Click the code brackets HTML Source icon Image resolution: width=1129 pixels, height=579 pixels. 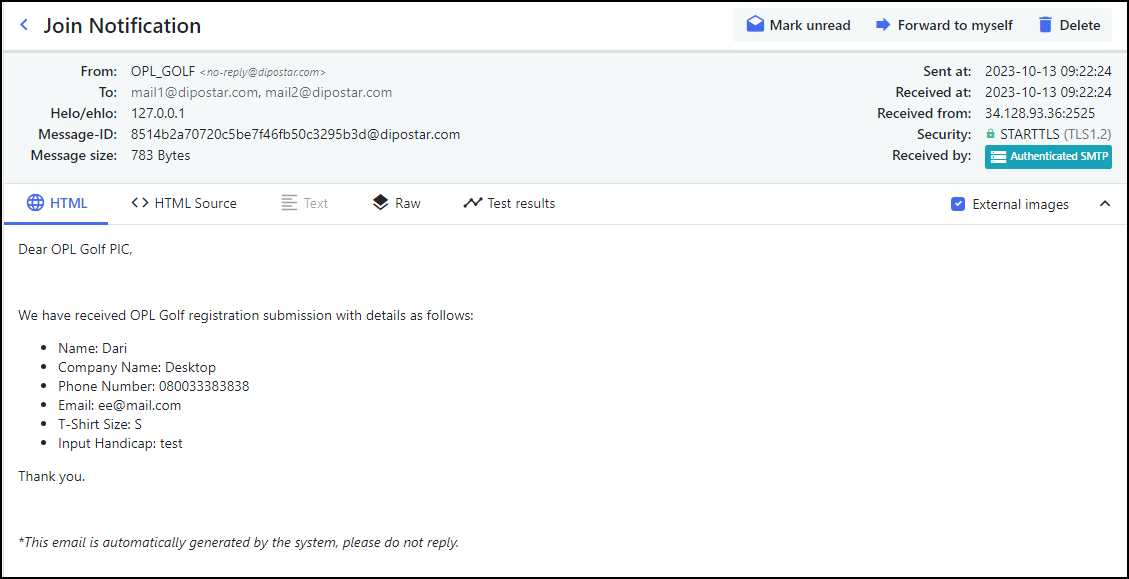140,203
